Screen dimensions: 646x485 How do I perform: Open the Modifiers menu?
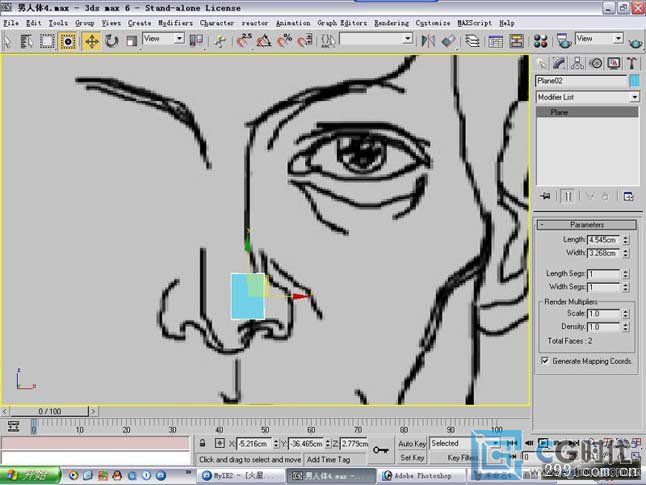(175, 23)
